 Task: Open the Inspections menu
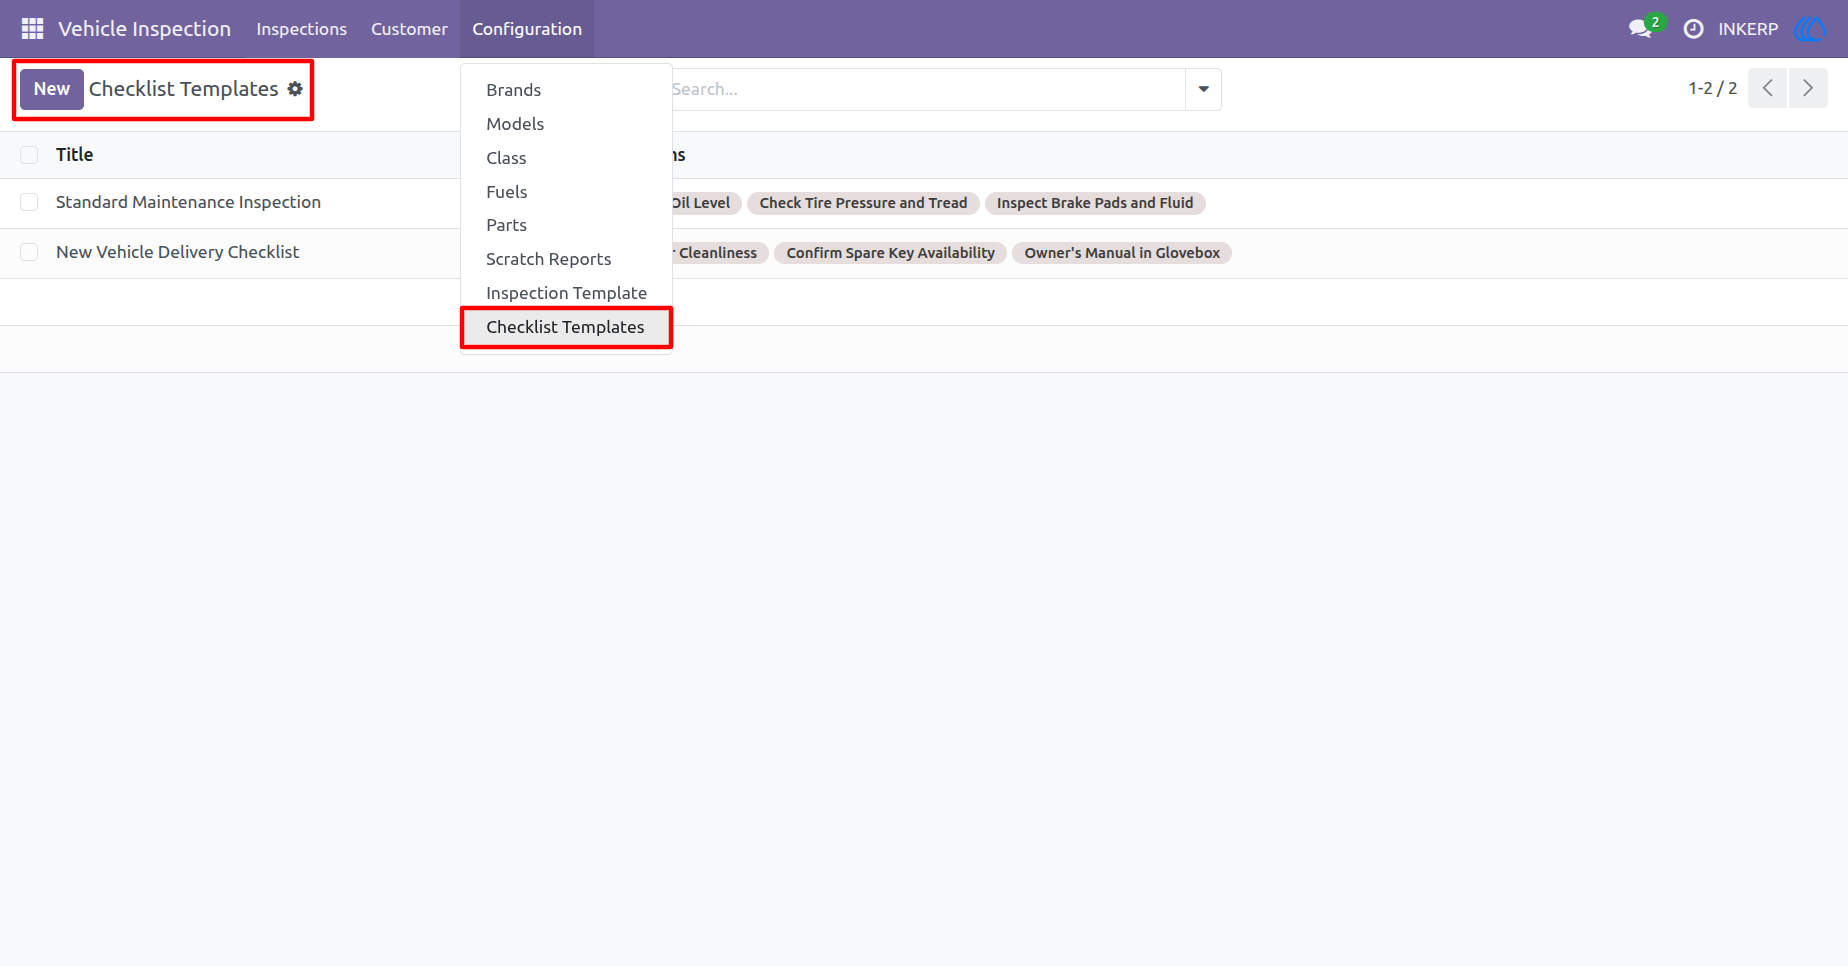301,29
